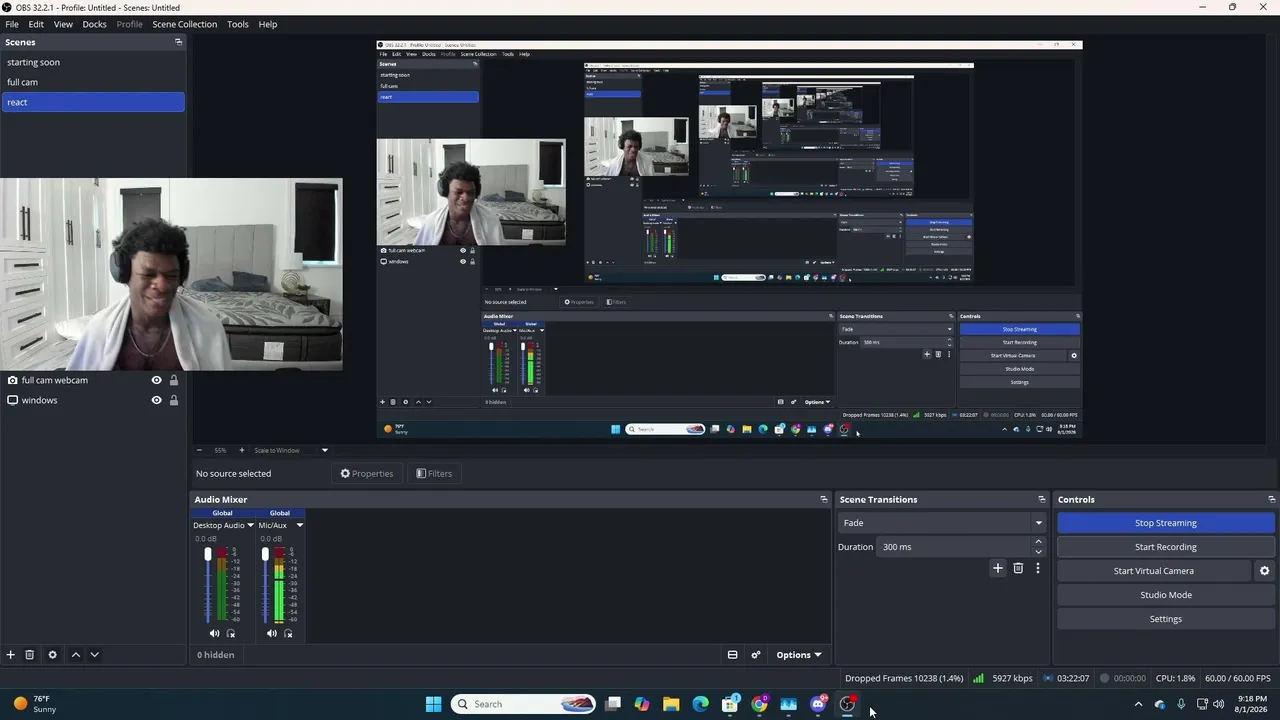This screenshot has height=720, width=1280.
Task: Open the Edit menu
Action: (x=36, y=24)
